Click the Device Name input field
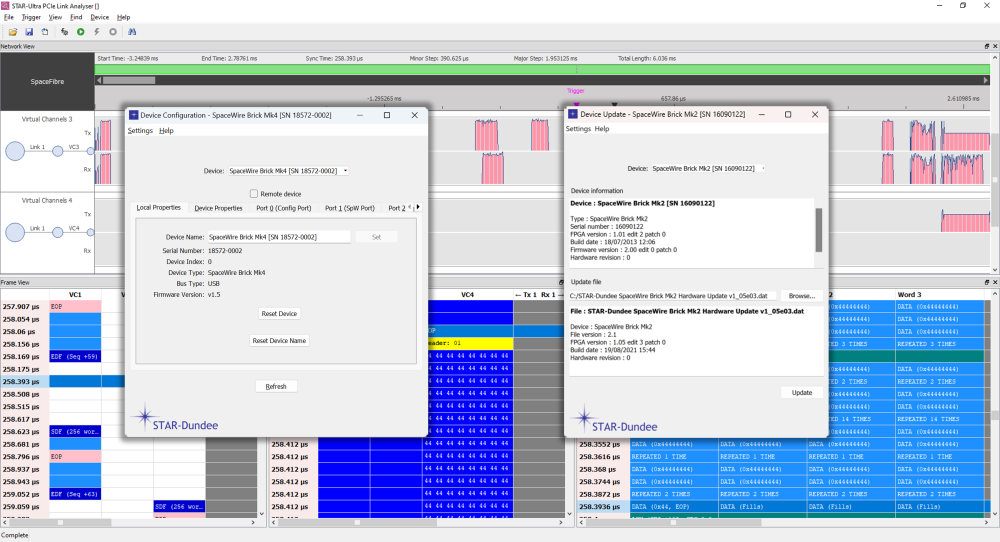This screenshot has height=542, width=1000. 278,237
